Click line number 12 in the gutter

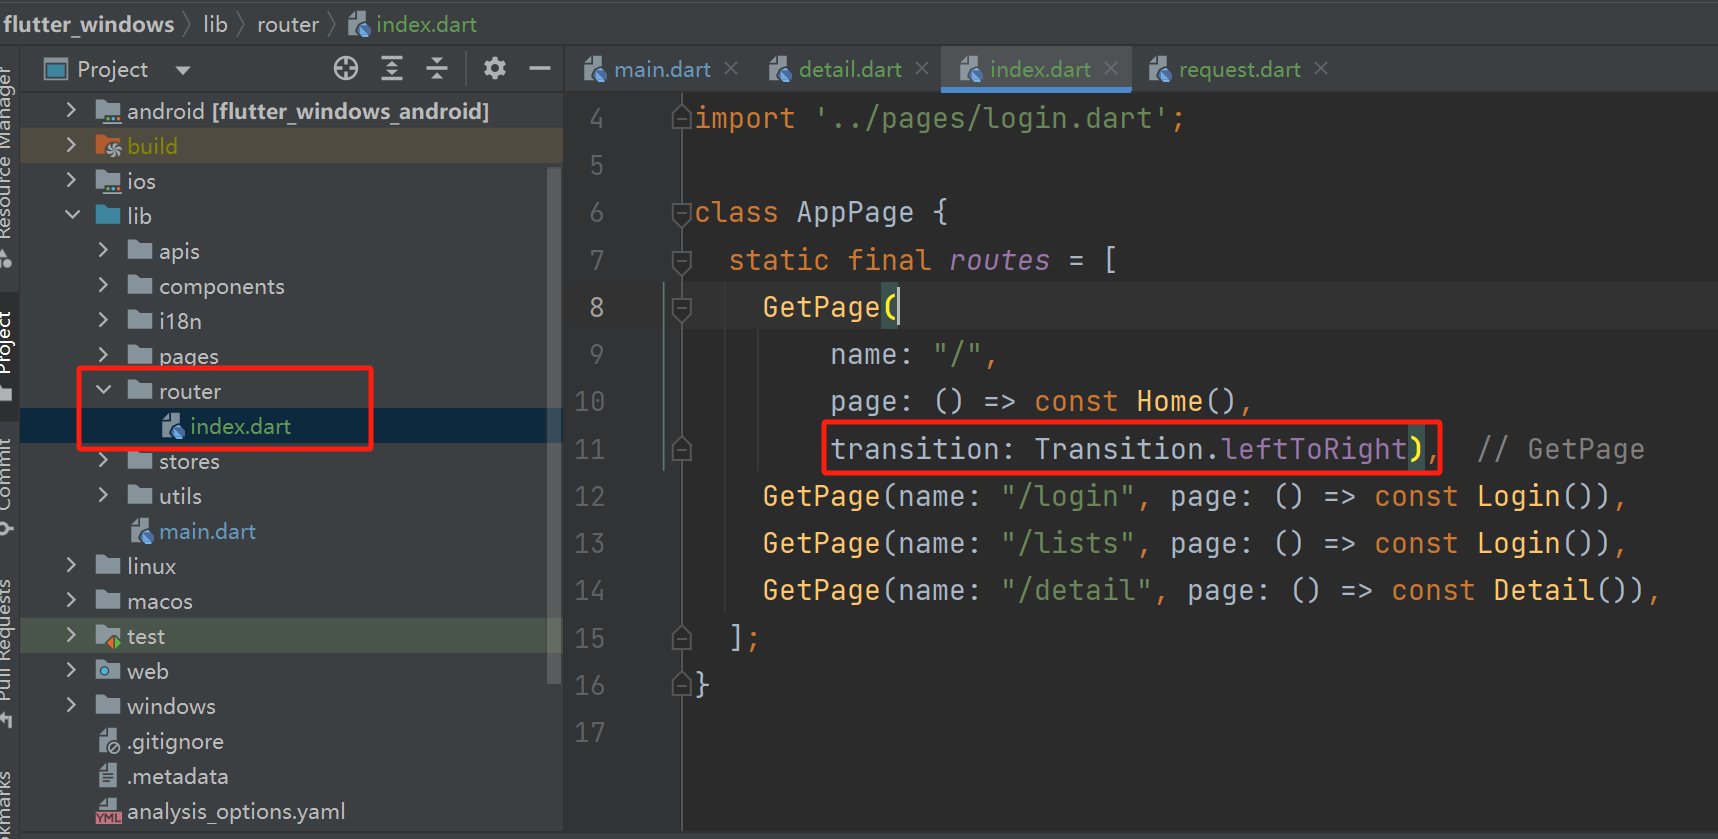(589, 496)
